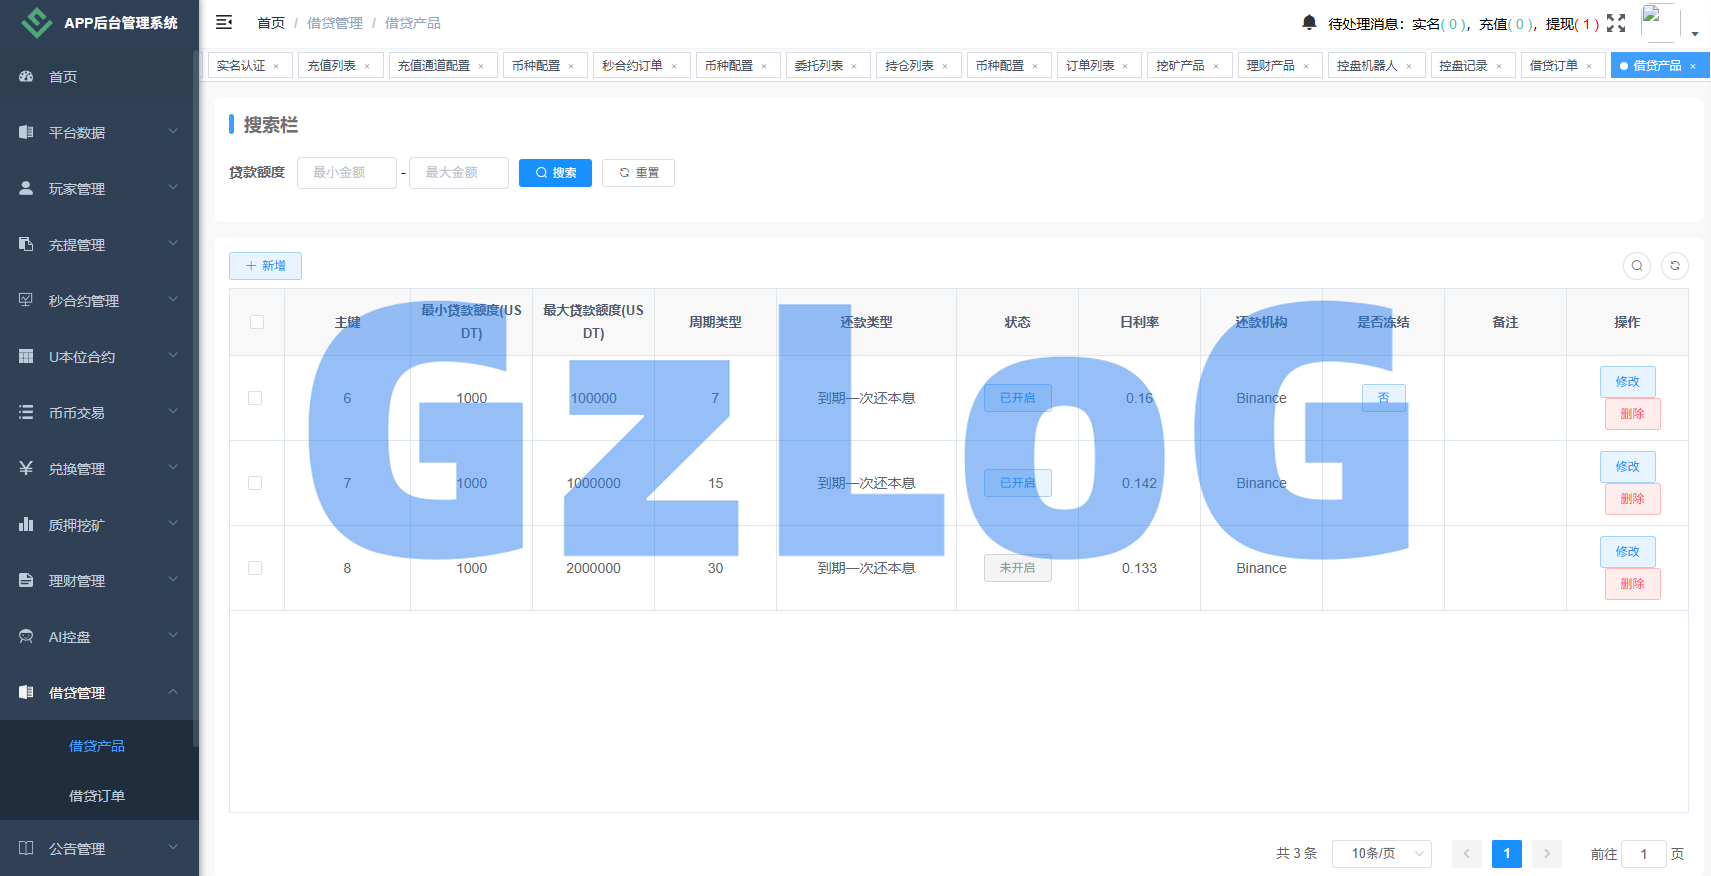Switch to the 持仓列表 tab

[x=917, y=65]
